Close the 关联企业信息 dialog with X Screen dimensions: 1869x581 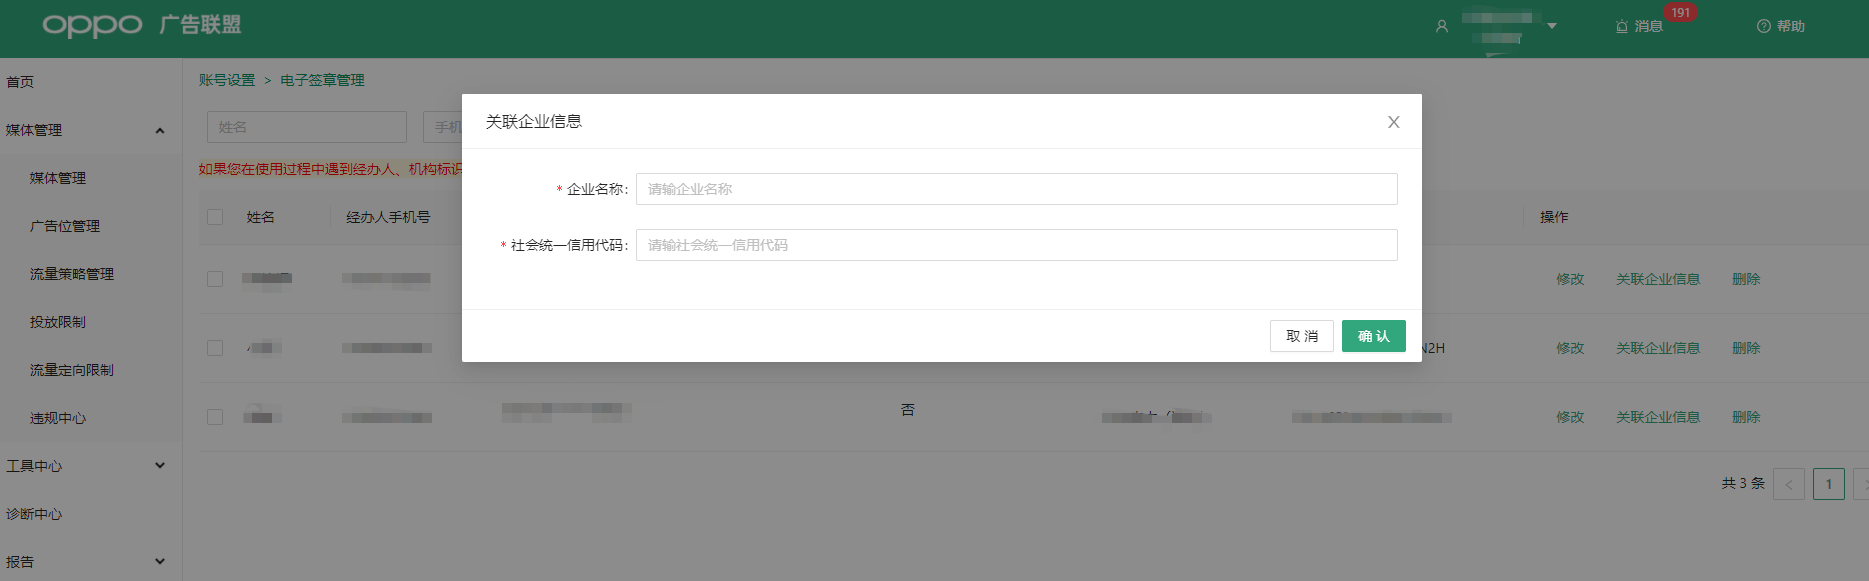click(x=1393, y=122)
